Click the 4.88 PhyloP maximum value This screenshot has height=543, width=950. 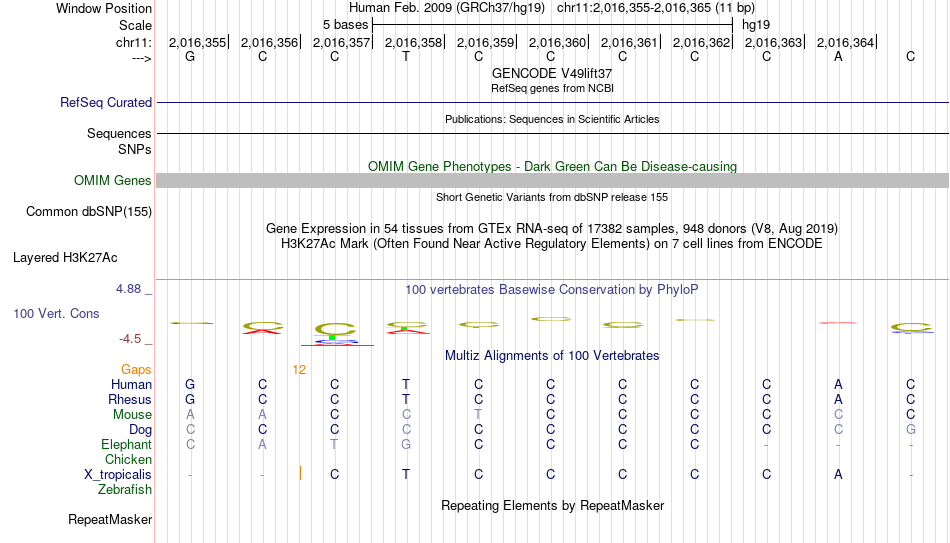pos(128,289)
